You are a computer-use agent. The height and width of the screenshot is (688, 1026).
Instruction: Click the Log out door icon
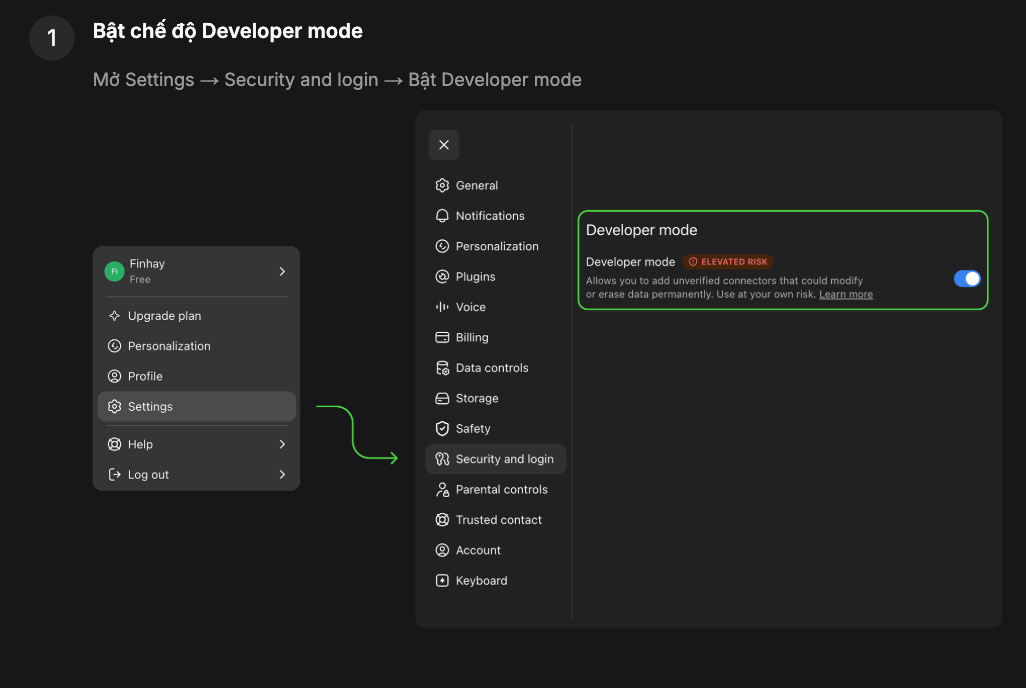115,475
